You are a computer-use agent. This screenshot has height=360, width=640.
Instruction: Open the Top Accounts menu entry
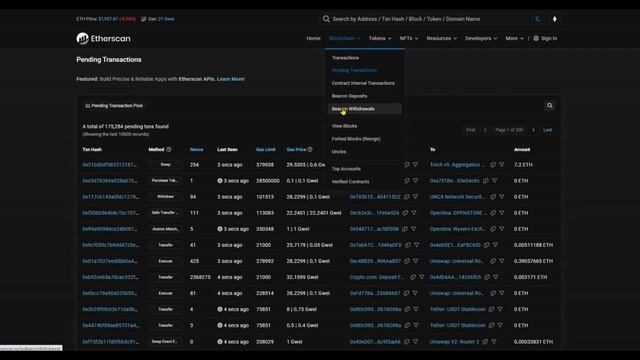coord(346,169)
